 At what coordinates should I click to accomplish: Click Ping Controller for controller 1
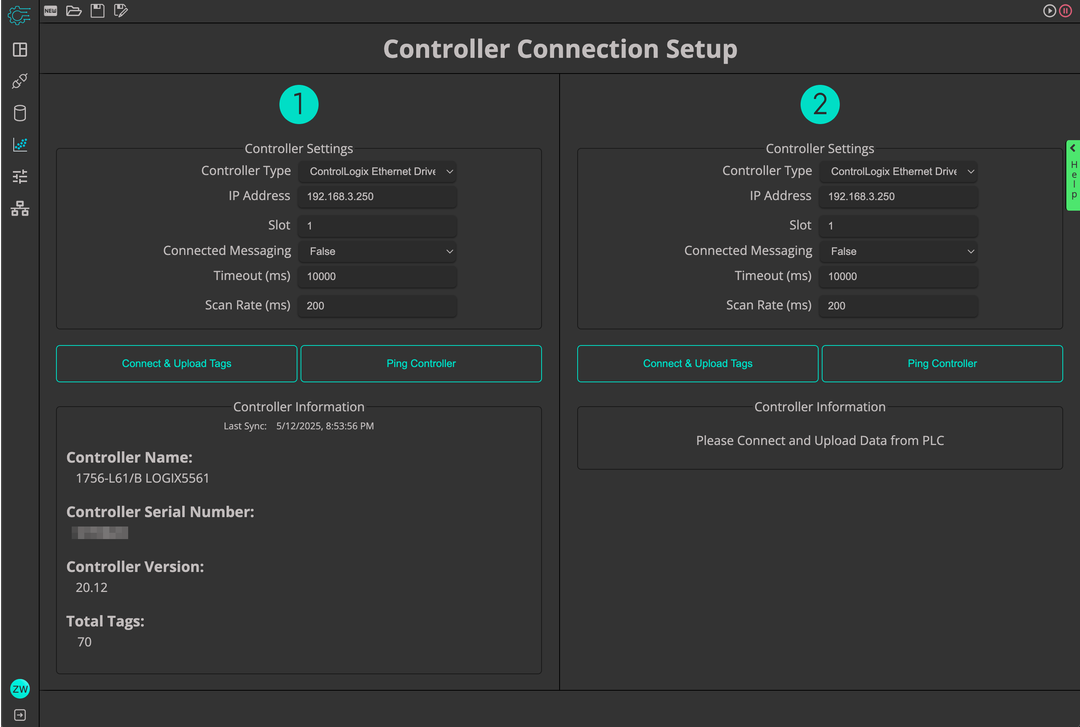point(421,364)
